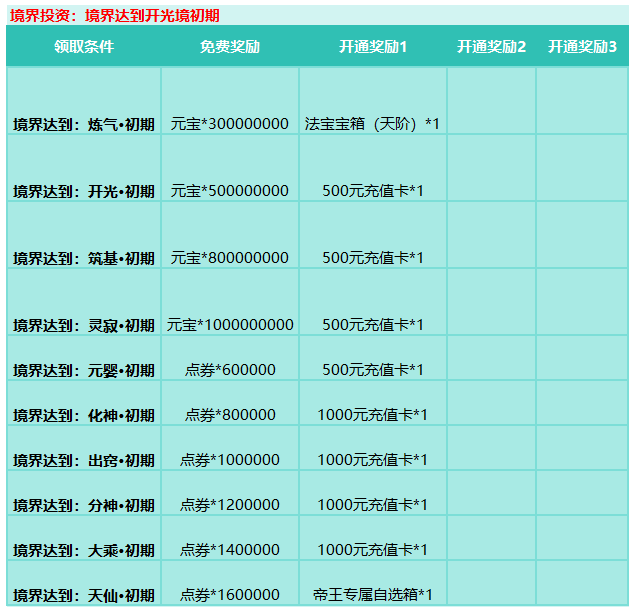This screenshot has width=633, height=607.
Task: Select 1000元充值卡*1 in the 大乘 row
Action: pyautogui.click(x=372, y=550)
